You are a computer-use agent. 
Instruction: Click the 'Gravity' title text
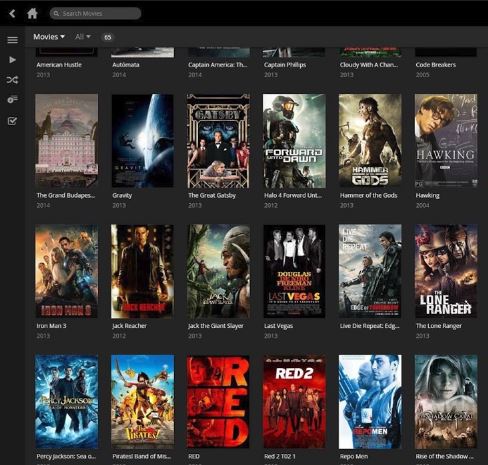point(122,195)
